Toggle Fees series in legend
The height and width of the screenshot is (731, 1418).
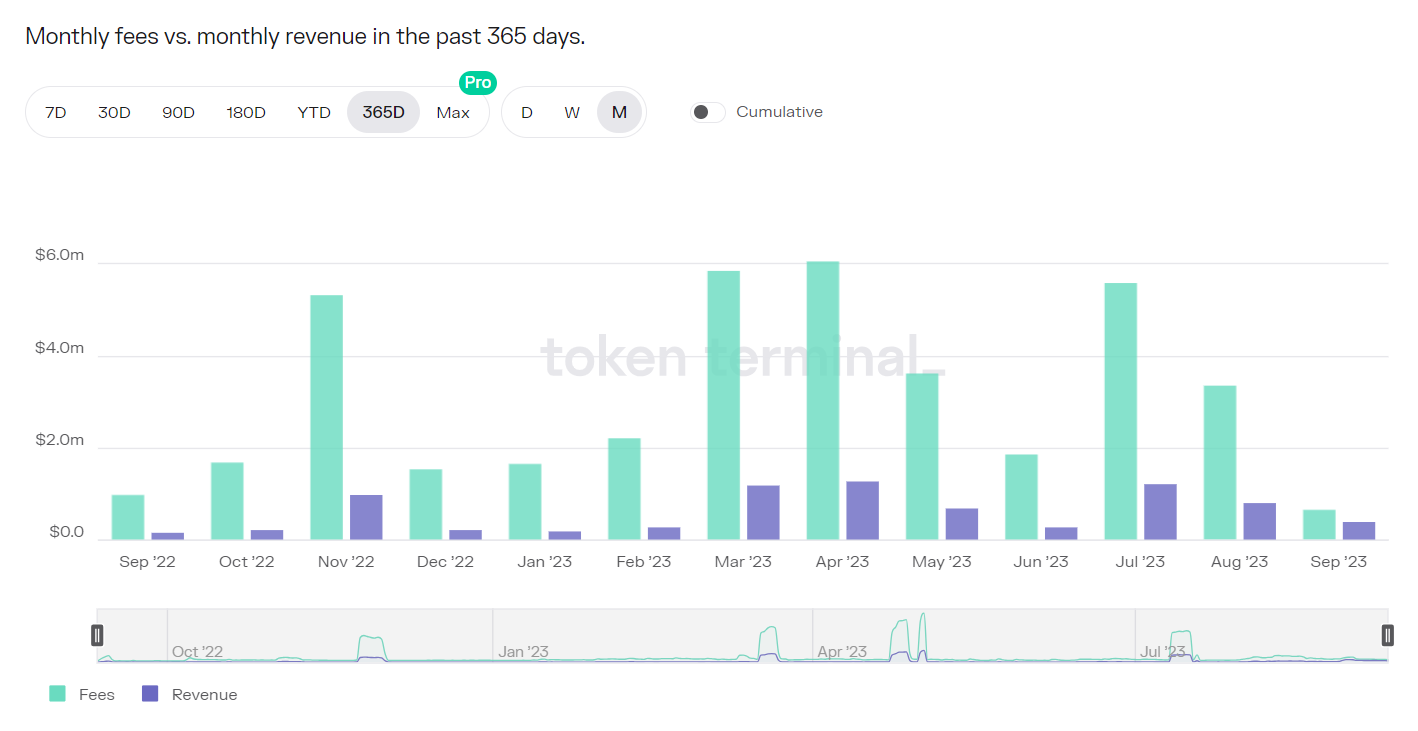(97, 694)
